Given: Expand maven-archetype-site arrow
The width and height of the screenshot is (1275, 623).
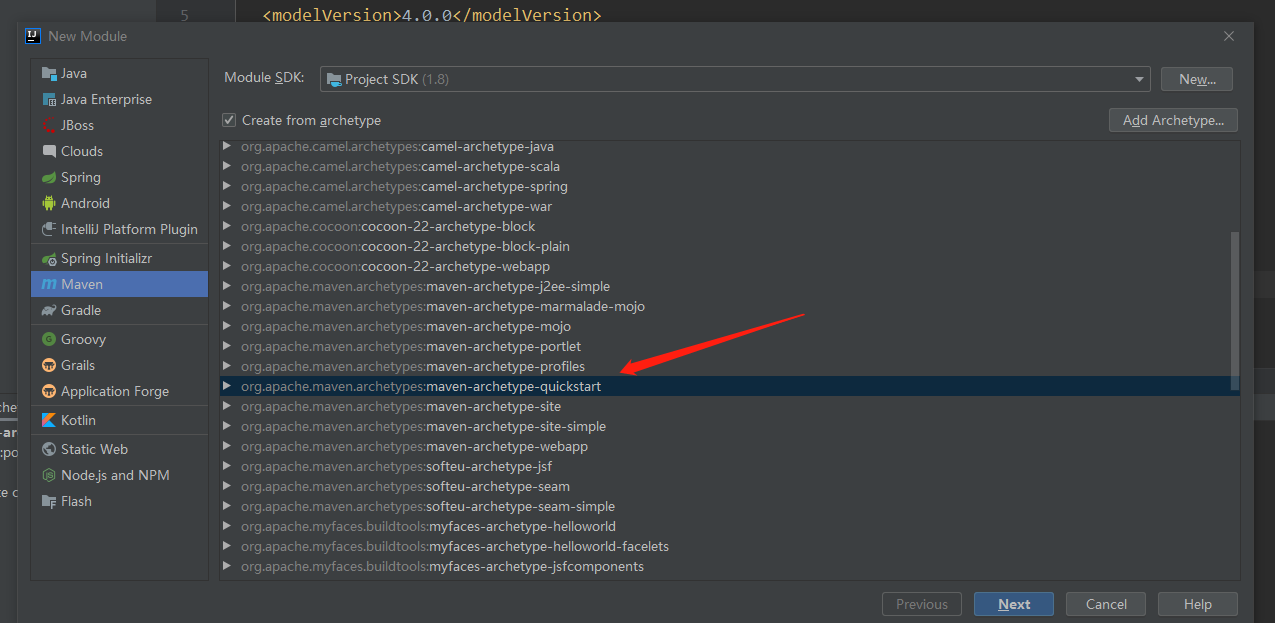Looking at the screenshot, I should [227, 406].
